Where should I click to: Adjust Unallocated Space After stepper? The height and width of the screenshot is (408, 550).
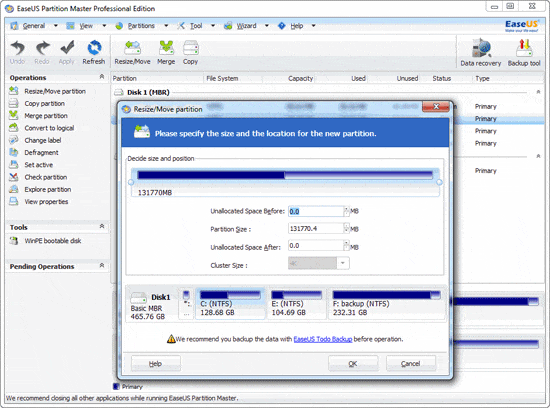point(347,246)
